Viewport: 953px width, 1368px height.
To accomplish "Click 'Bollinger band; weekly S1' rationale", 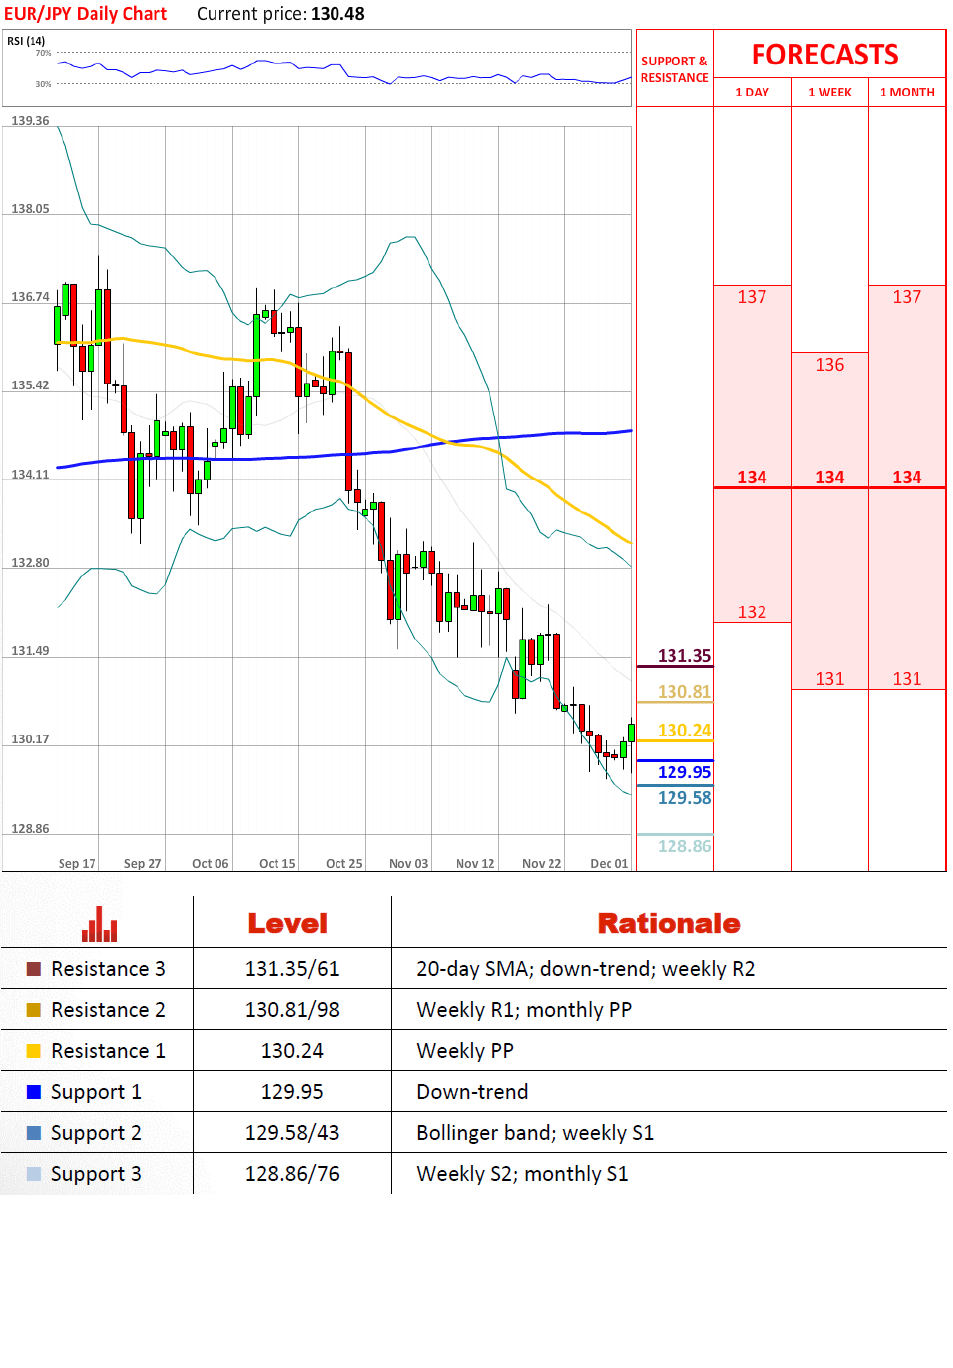I will tap(535, 1133).
